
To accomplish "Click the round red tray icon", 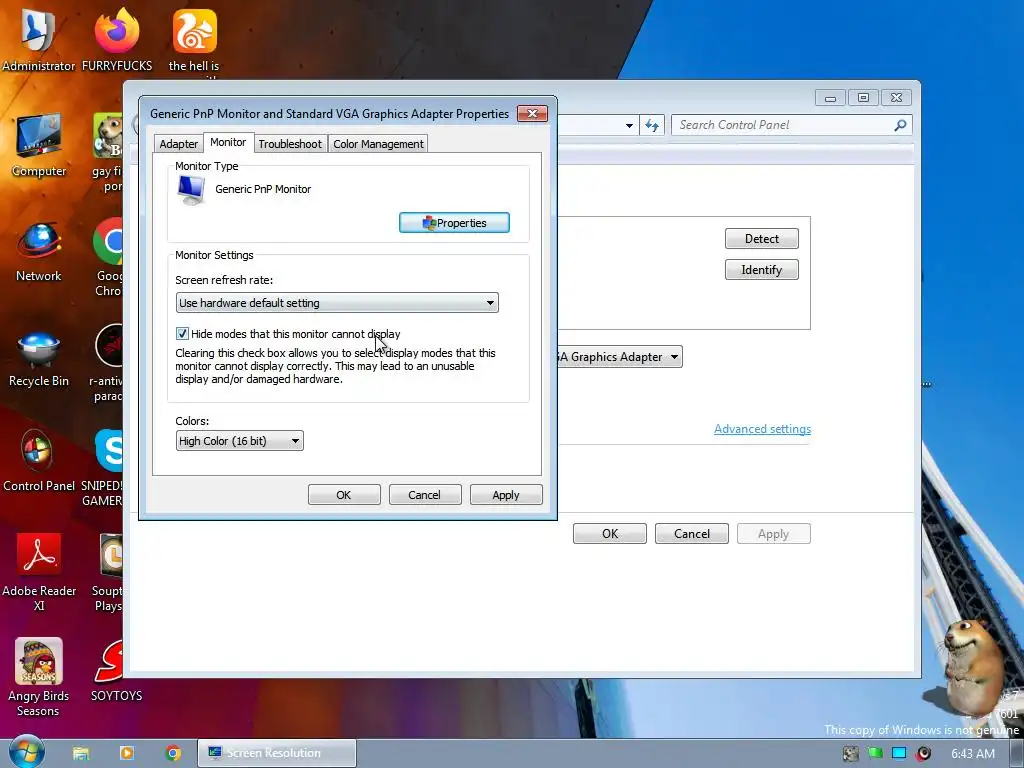I will (923, 753).
